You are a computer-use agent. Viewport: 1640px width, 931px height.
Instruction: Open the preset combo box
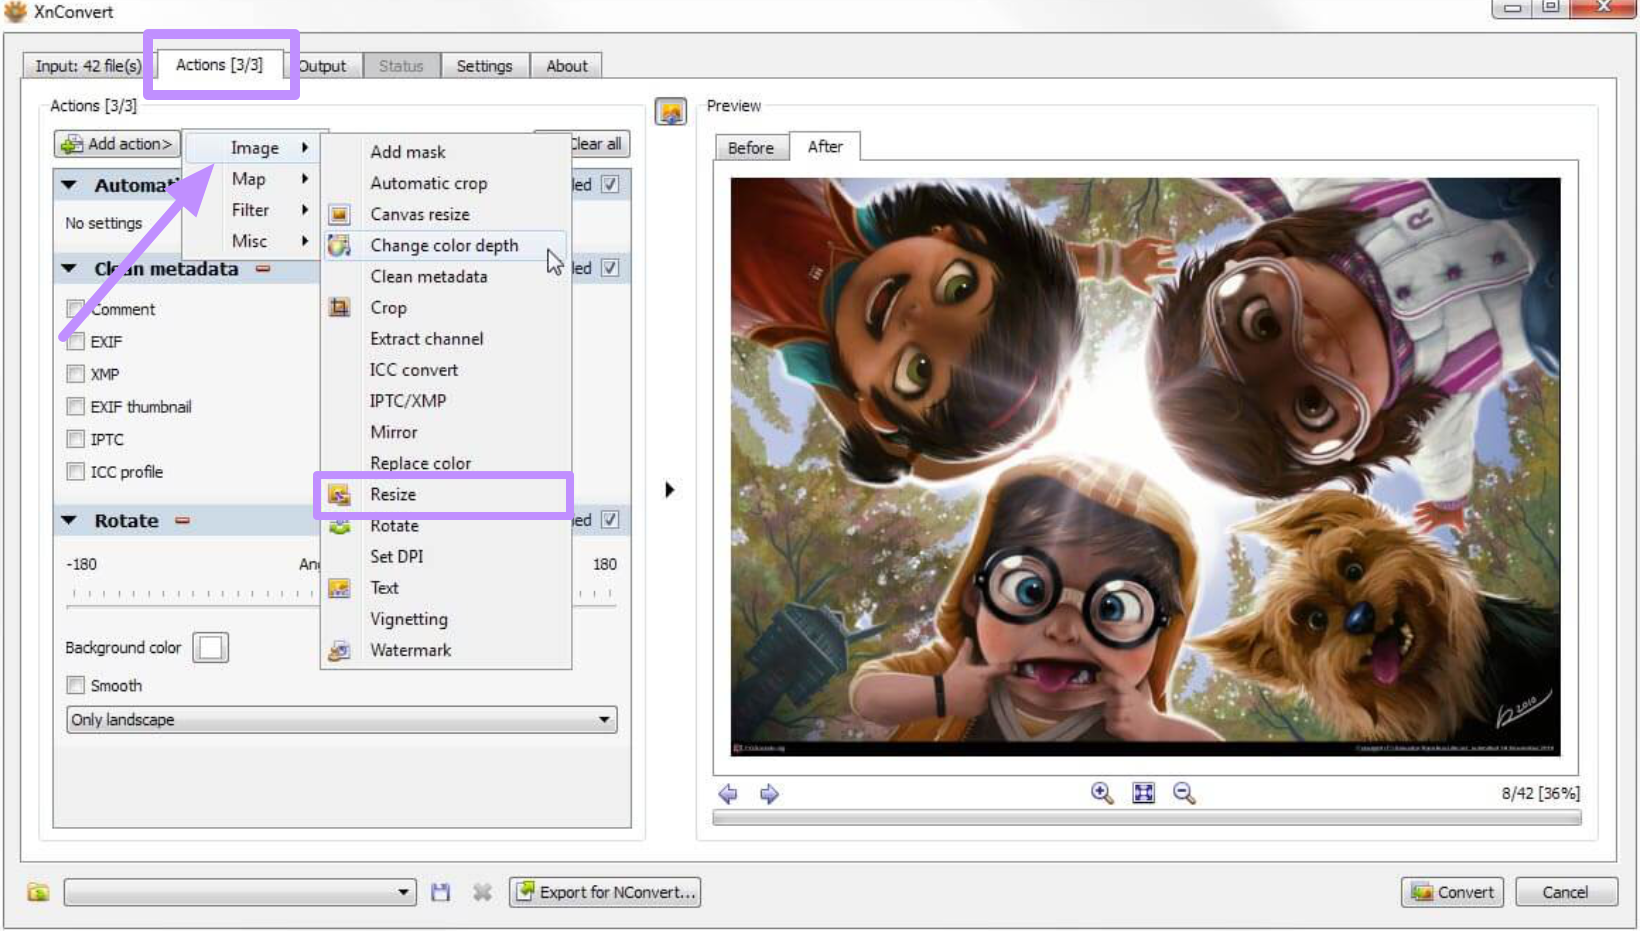[240, 892]
